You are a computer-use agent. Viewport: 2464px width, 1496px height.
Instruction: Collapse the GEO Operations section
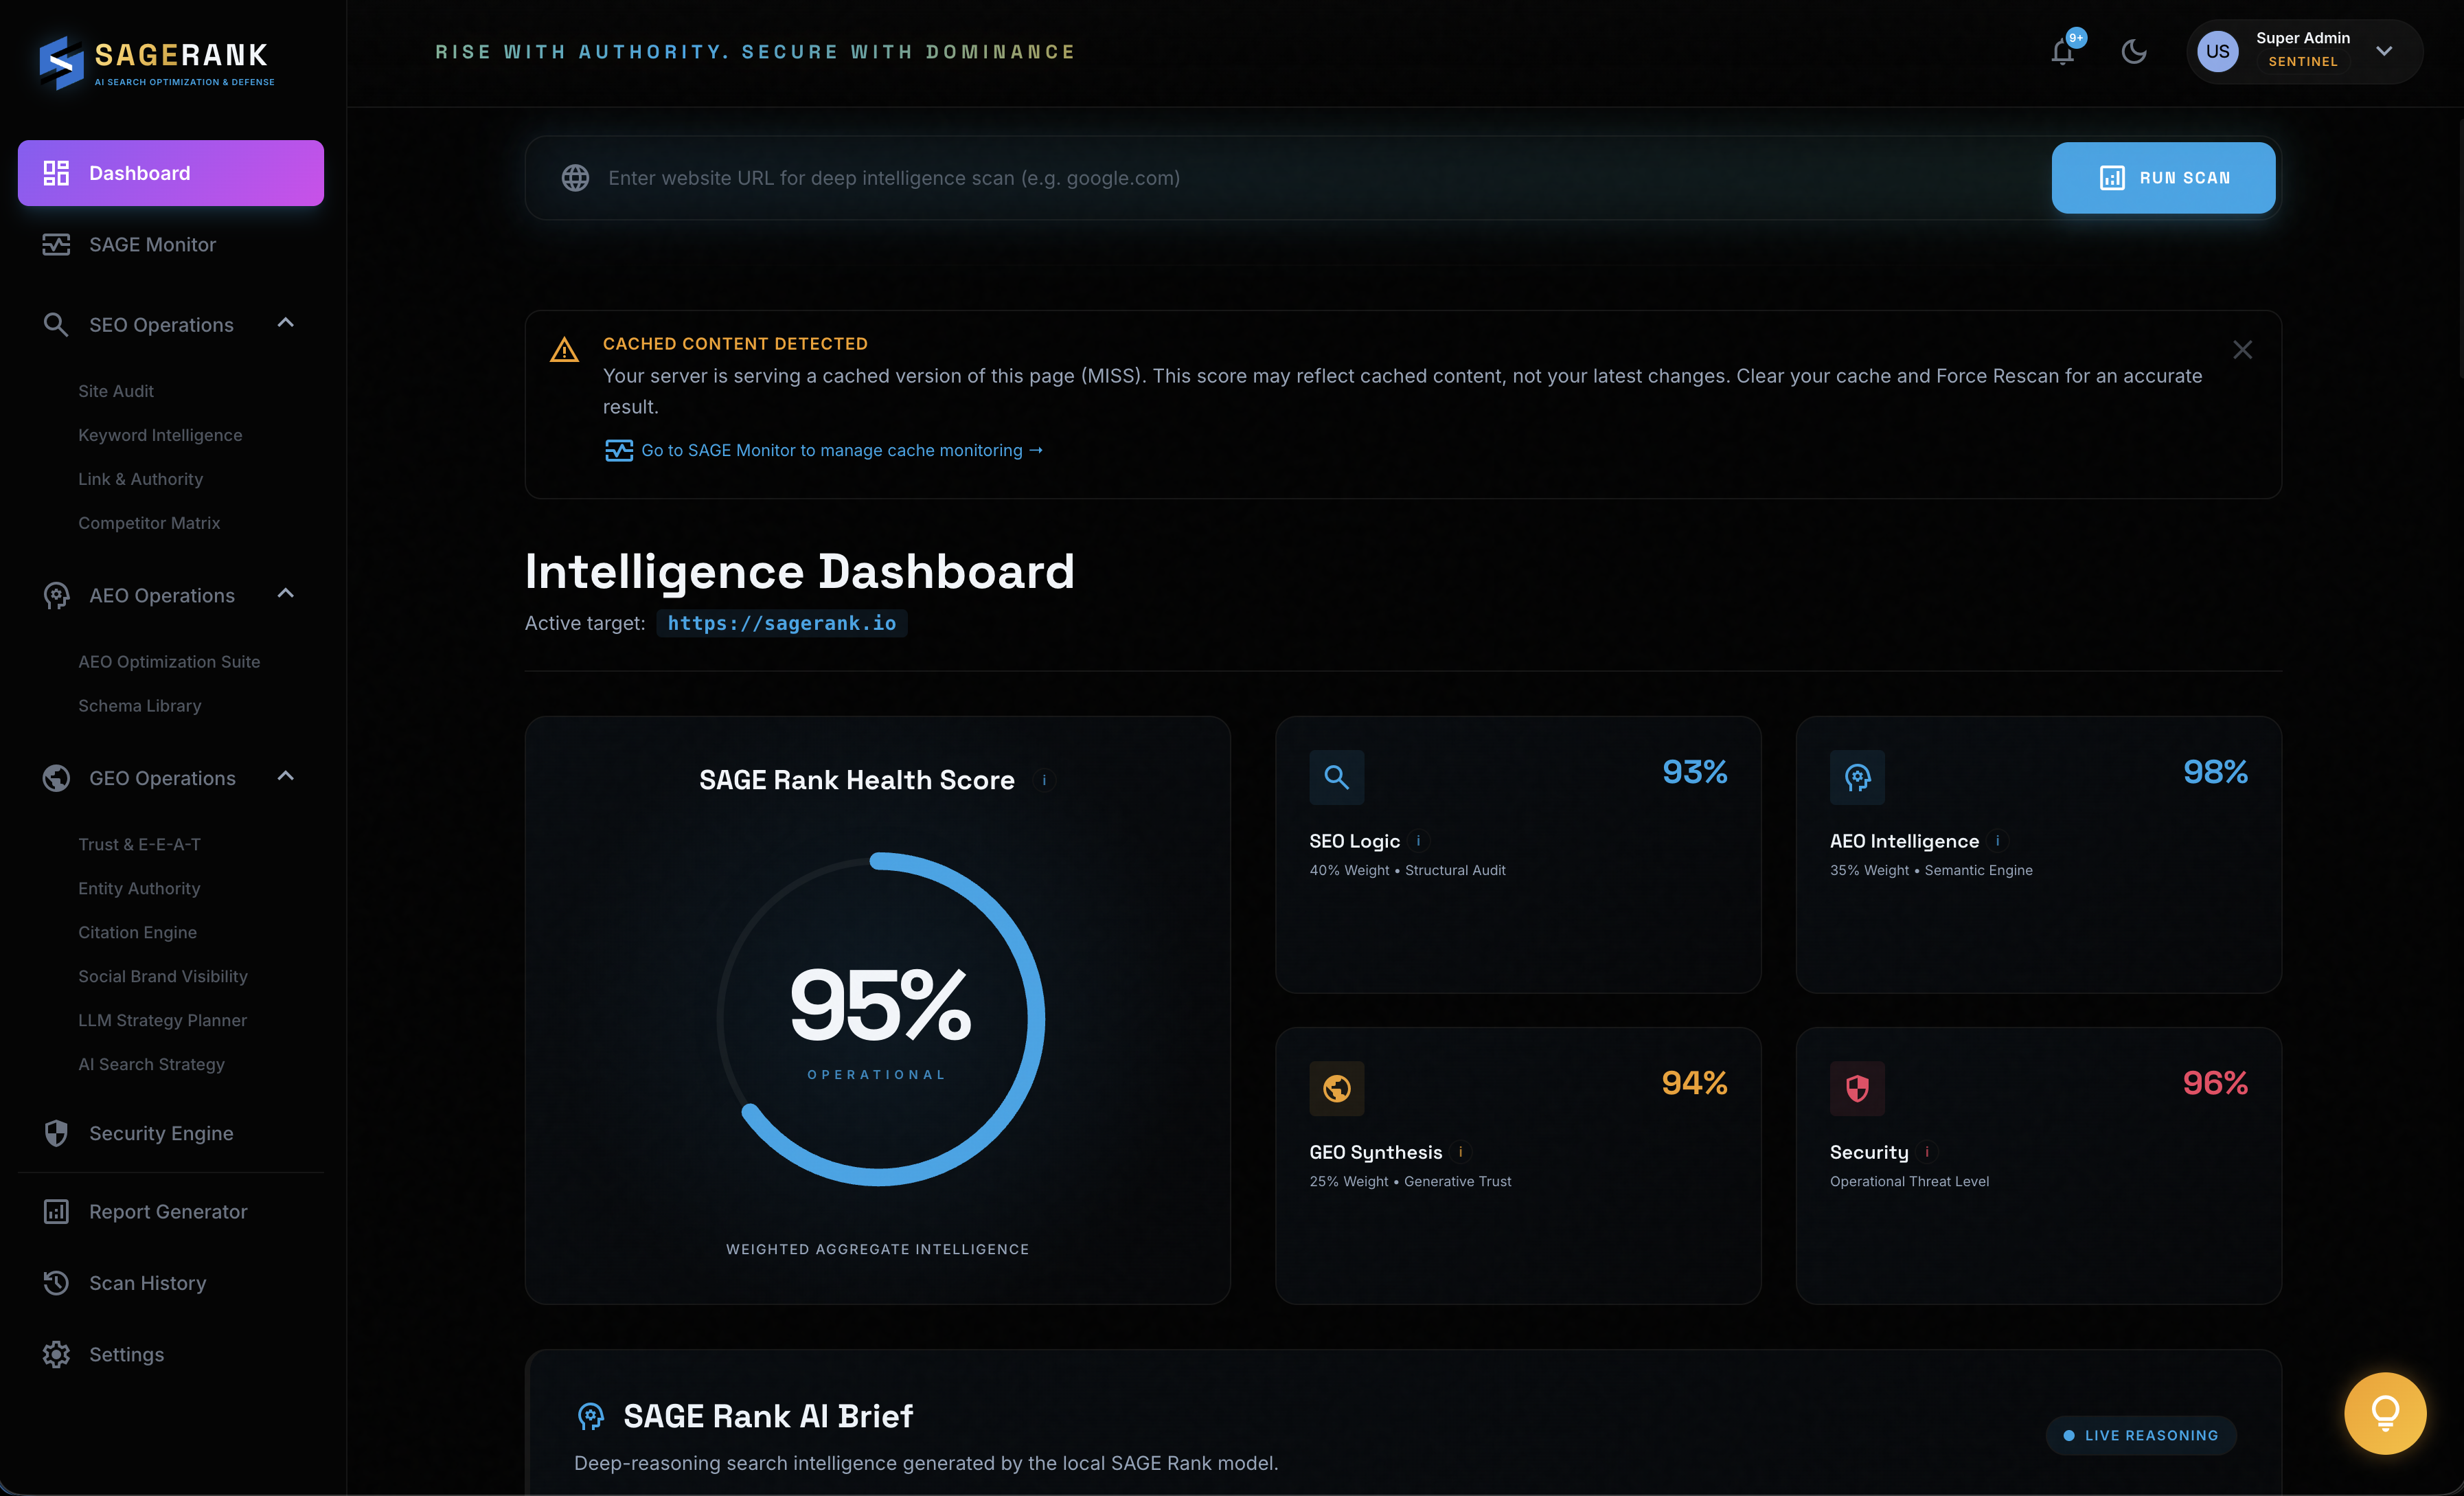(x=285, y=777)
